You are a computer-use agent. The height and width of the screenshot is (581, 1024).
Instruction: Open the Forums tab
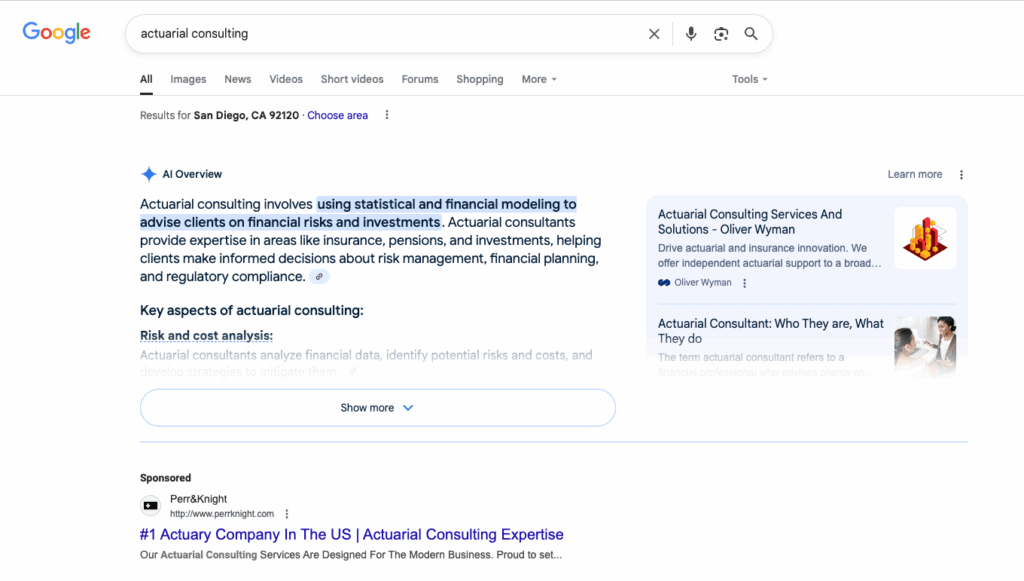(420, 80)
